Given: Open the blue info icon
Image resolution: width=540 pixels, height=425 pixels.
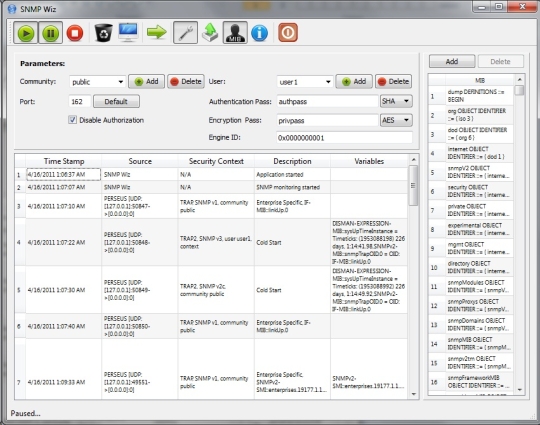Looking at the screenshot, I should (x=259, y=33).
